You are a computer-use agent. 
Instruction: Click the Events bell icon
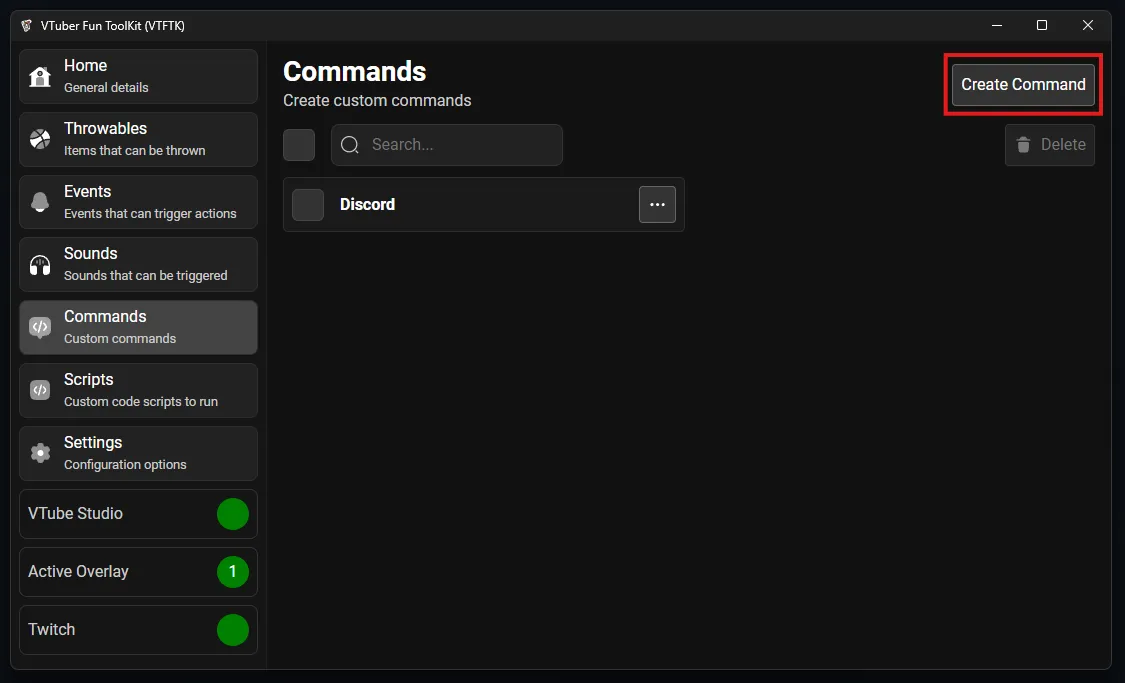pyautogui.click(x=40, y=202)
